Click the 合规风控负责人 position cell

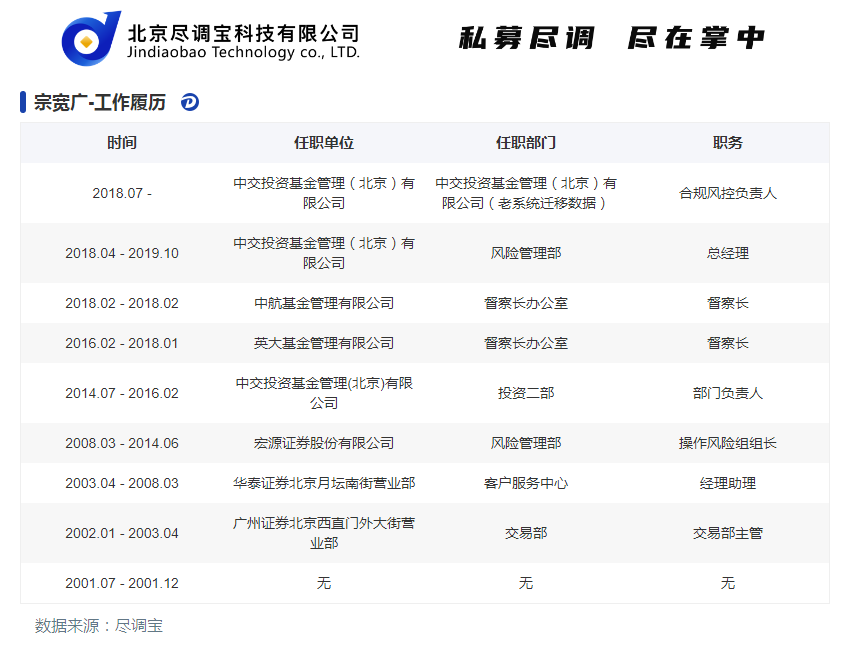[728, 193]
